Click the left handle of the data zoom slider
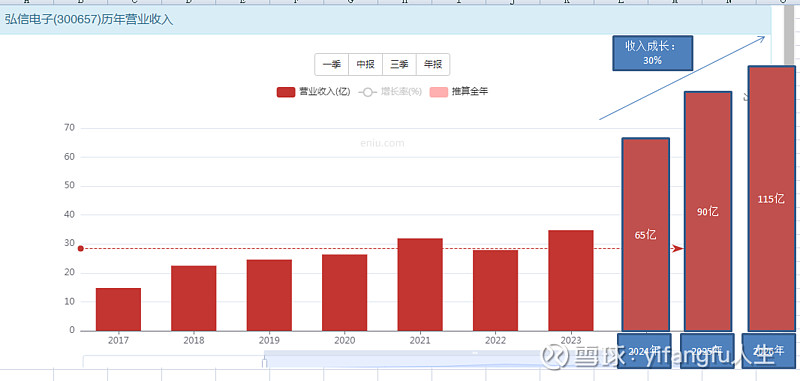This screenshot has width=800, height=381. [x=264, y=363]
